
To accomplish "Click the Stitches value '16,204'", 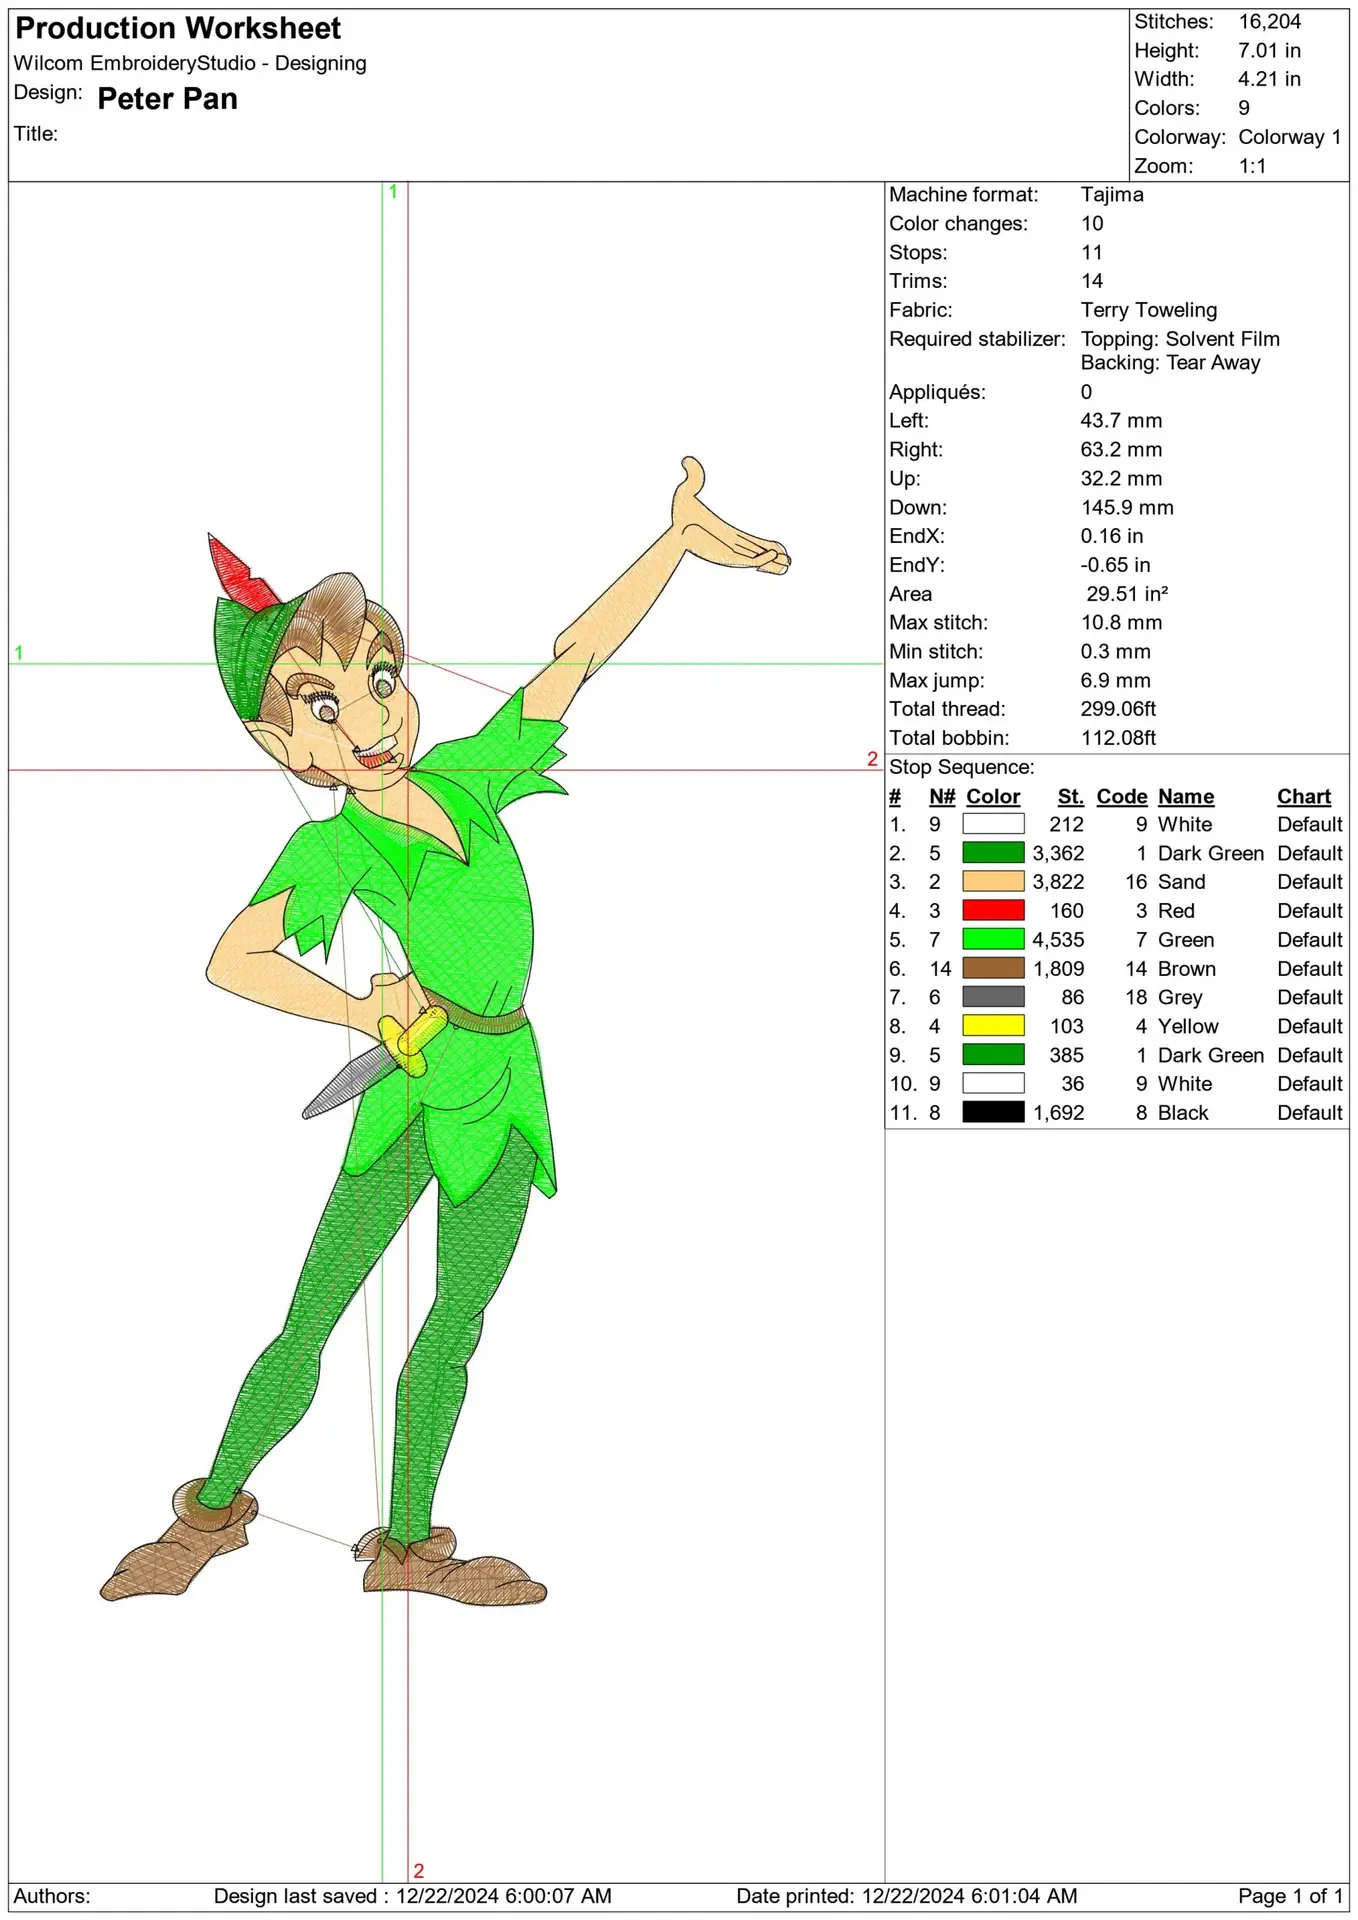I will tap(1270, 21).
